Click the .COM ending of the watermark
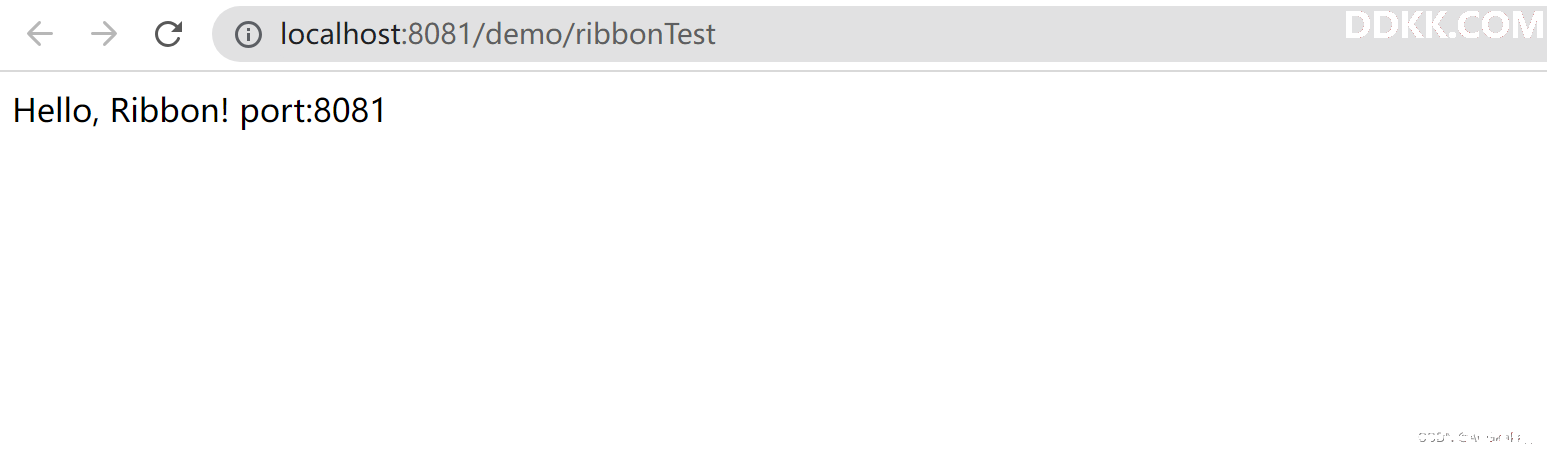Viewport: 1547px width, 453px height. coord(1494,25)
